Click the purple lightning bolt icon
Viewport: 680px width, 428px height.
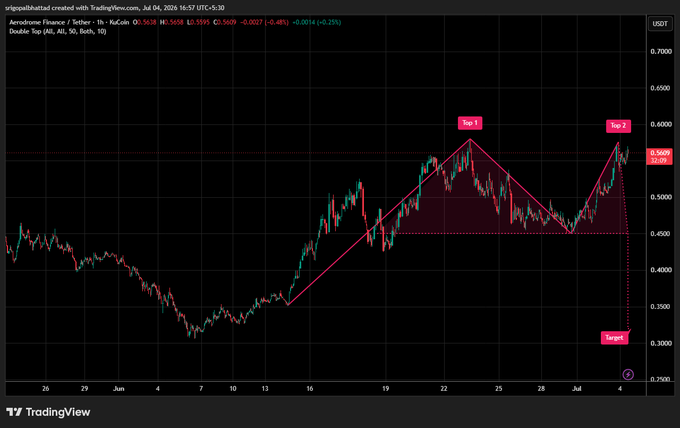628,374
